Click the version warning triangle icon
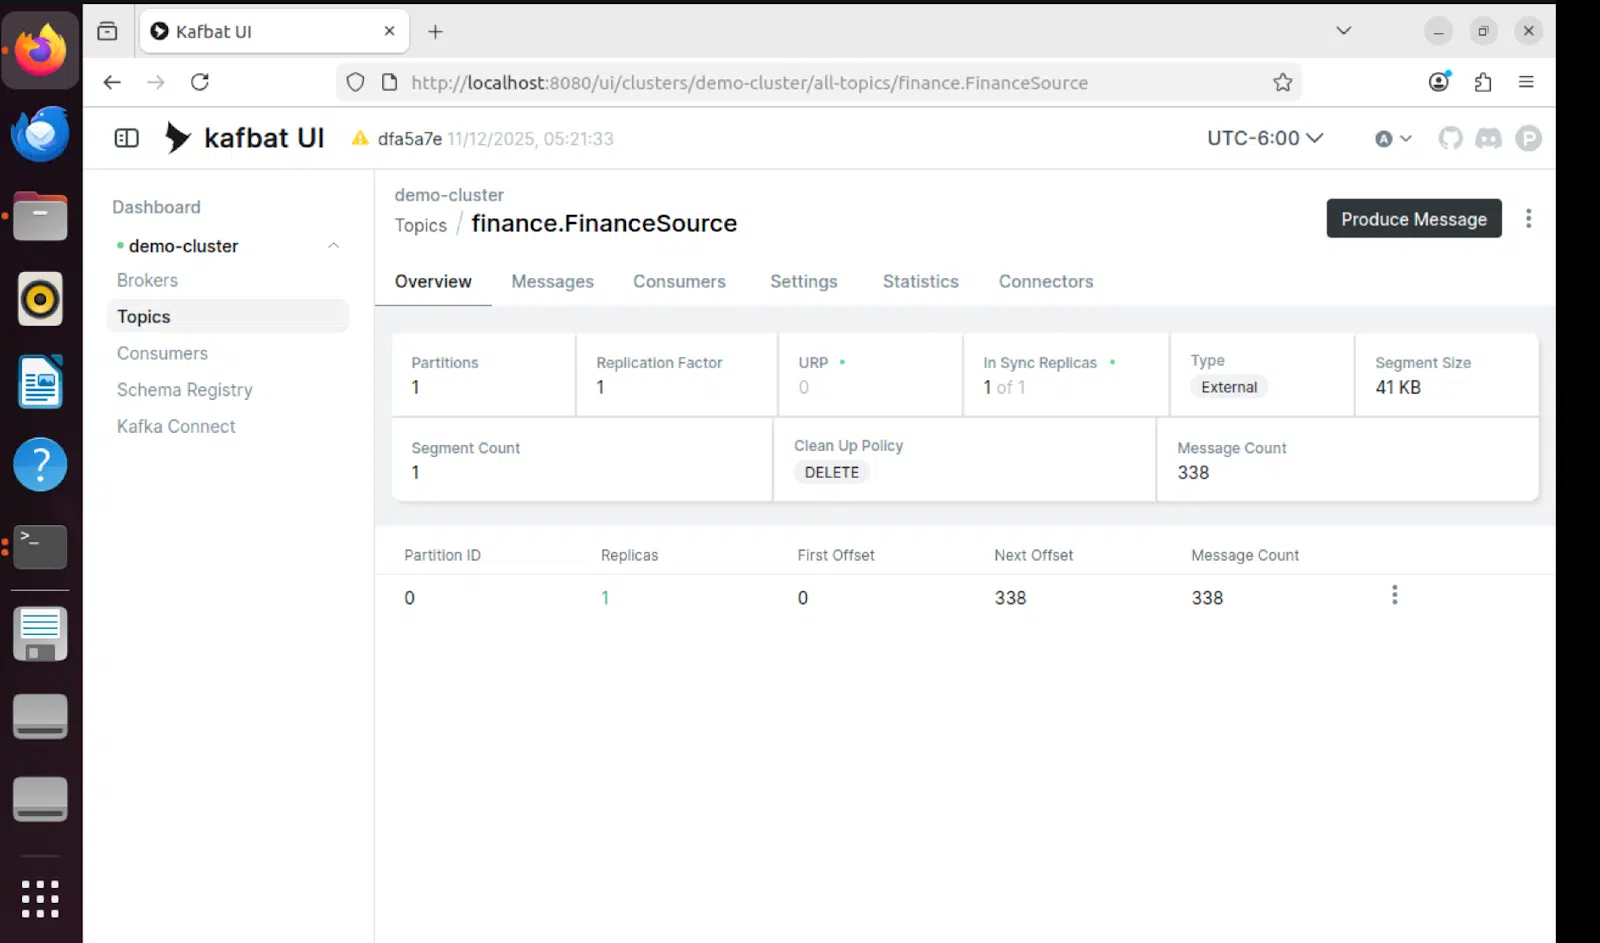Image resolution: width=1600 pixels, height=943 pixels. tap(360, 138)
